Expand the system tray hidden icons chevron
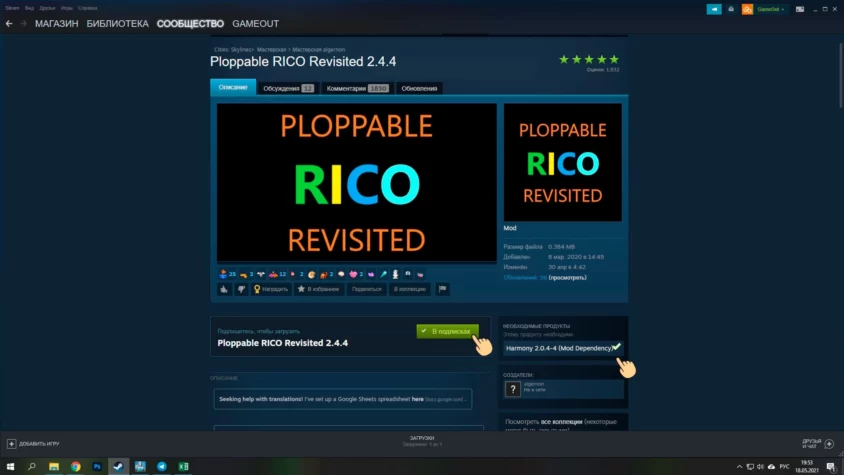The height and width of the screenshot is (475, 844). [x=739, y=466]
